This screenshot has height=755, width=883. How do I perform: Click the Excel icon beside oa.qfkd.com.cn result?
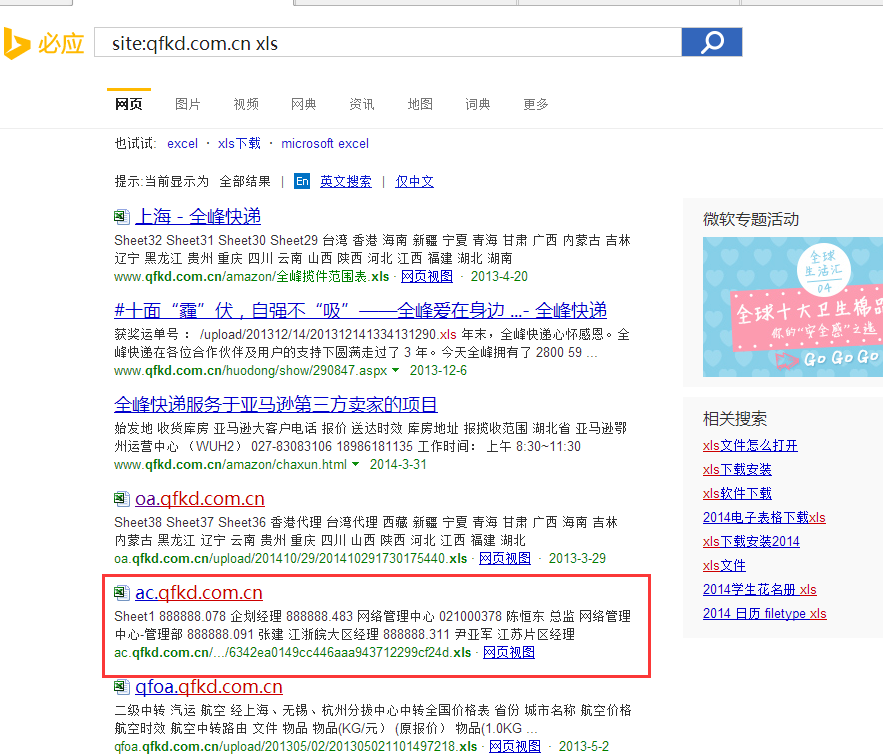(122, 498)
